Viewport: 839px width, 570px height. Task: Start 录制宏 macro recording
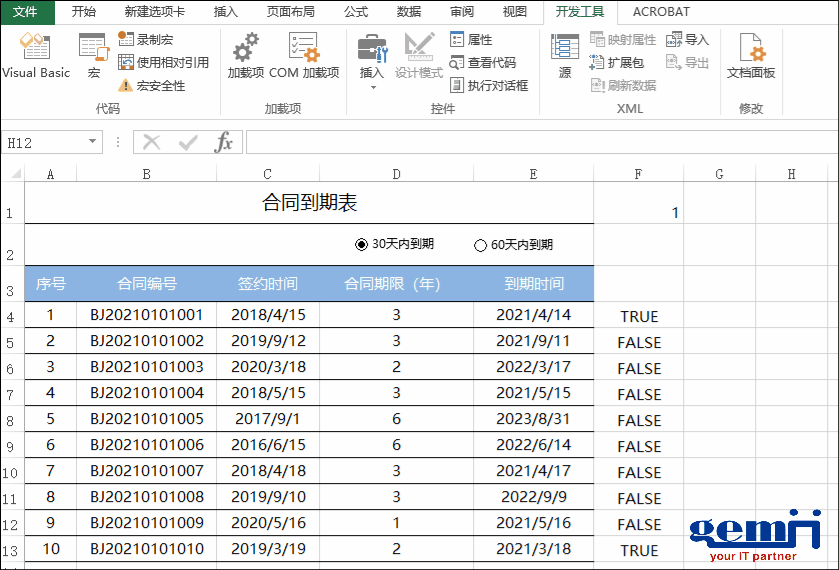pos(146,39)
